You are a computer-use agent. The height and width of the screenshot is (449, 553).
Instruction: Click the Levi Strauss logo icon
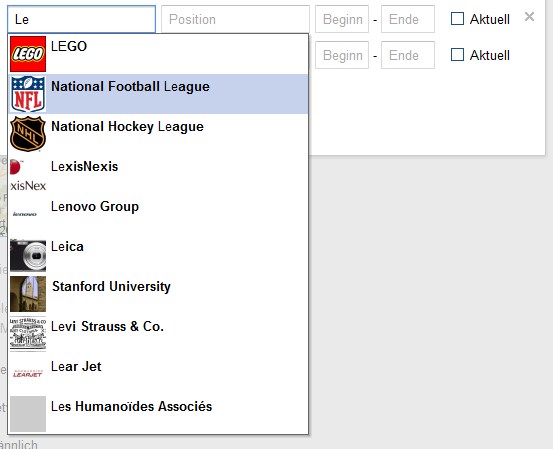click(28, 334)
